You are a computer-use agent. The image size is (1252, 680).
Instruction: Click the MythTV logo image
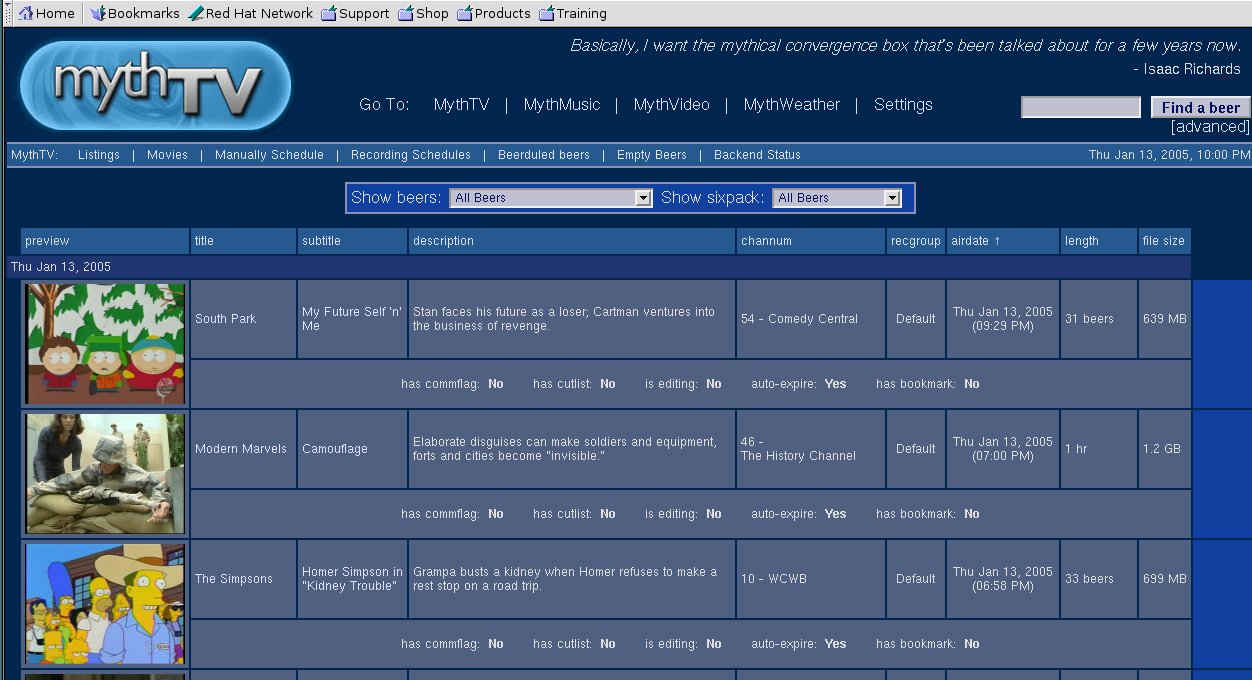tap(155, 86)
